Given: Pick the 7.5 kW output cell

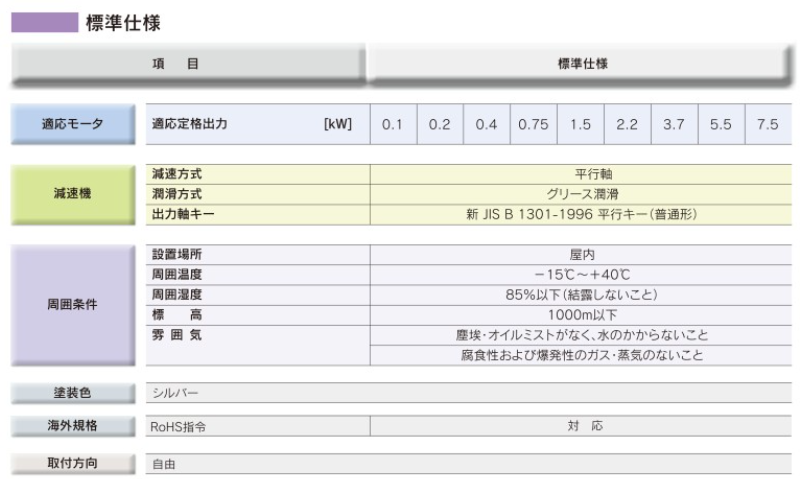Looking at the screenshot, I should click(767, 125).
